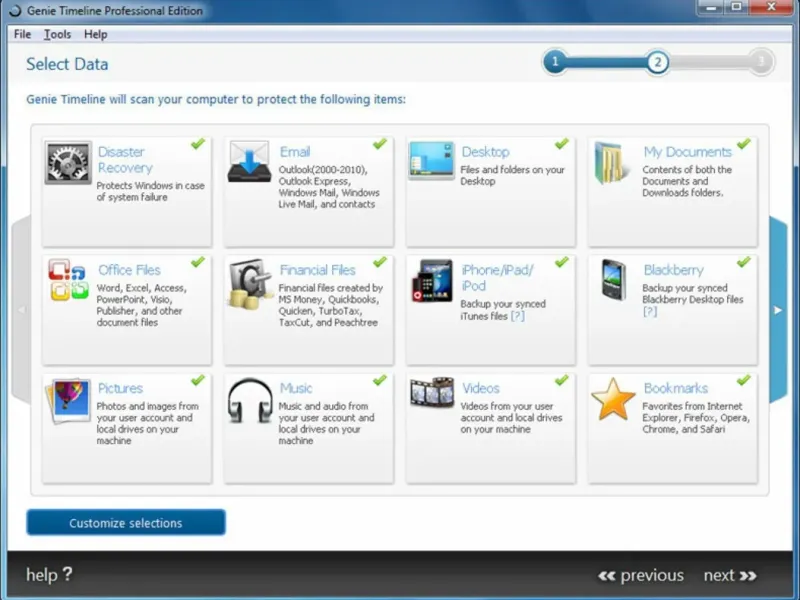800x600 pixels.
Task: Open the Help menu
Action: (95, 34)
